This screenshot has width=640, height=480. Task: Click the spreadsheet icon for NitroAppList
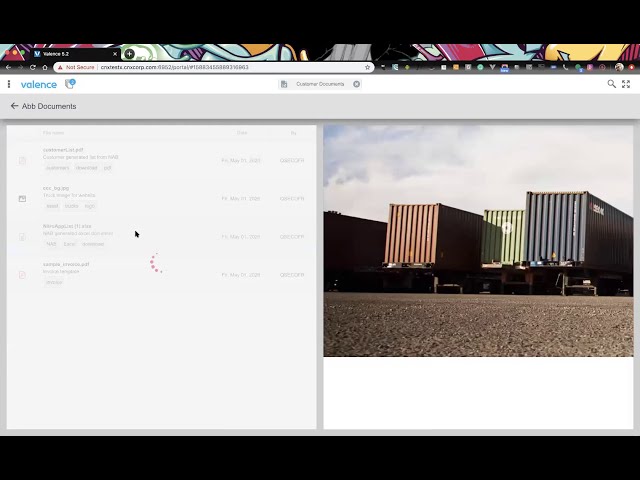(x=22, y=237)
